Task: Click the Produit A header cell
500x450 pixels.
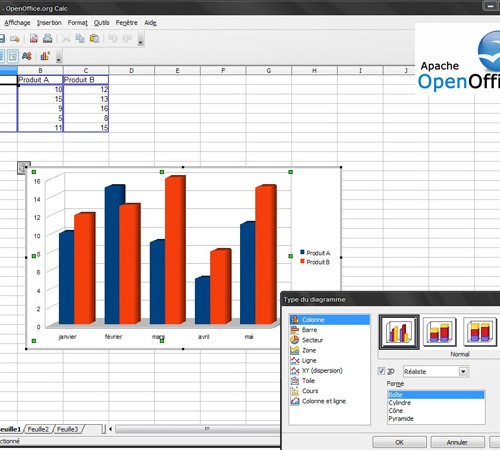Action: 40,80
